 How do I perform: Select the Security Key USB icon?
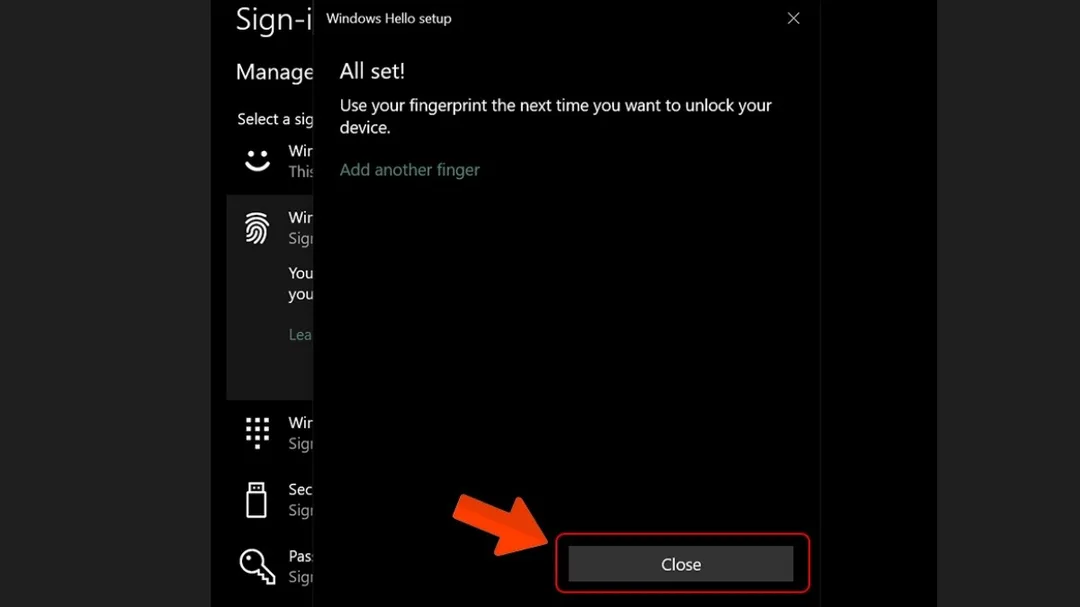tap(256, 500)
